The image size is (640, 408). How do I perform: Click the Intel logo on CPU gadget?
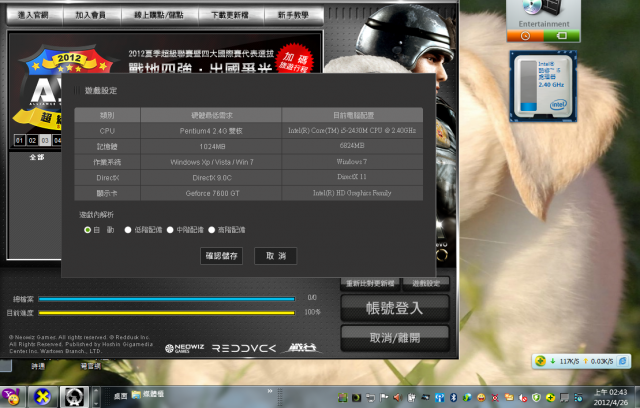(558, 104)
